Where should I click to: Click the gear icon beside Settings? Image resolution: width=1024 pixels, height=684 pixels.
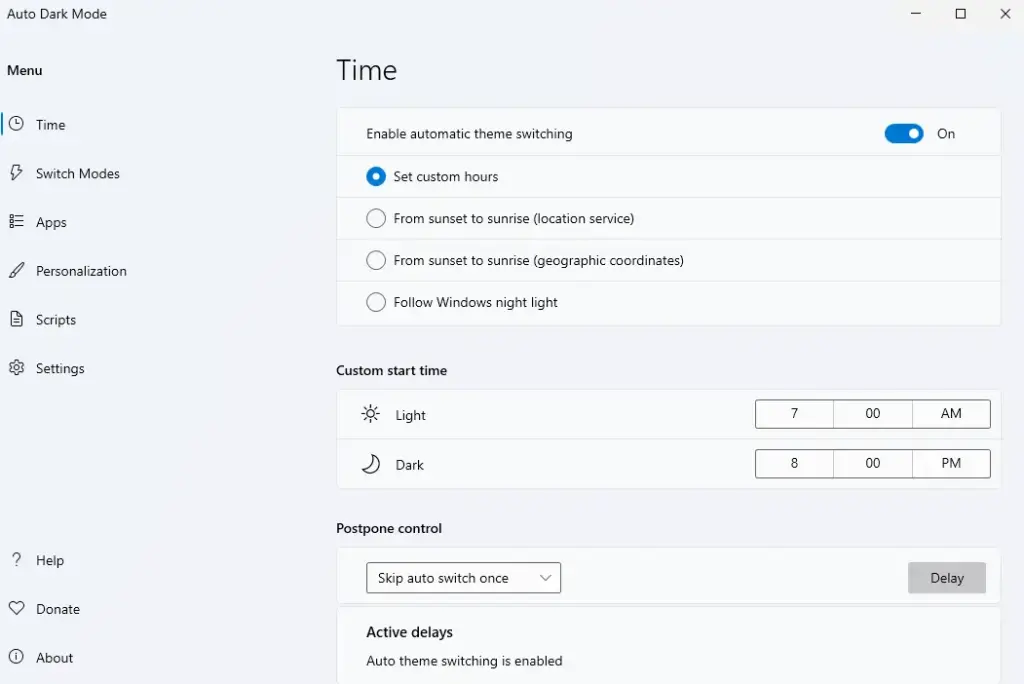point(16,368)
